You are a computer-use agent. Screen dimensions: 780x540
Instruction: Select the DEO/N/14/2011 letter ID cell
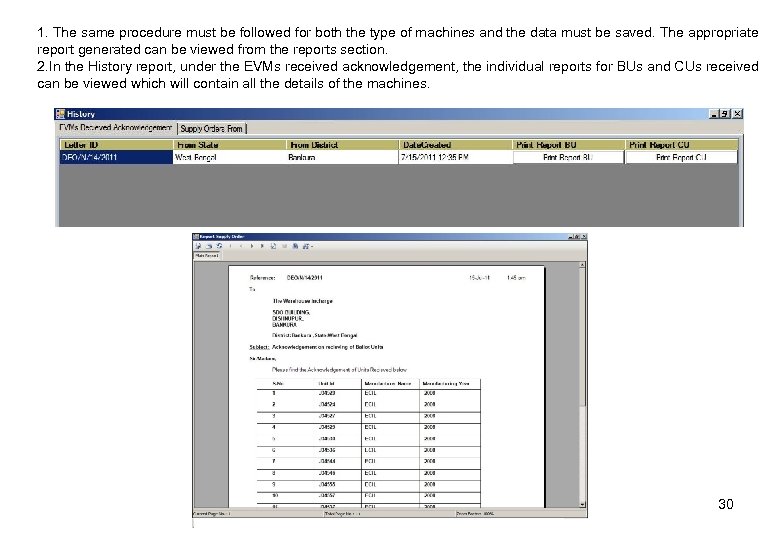[x=116, y=158]
